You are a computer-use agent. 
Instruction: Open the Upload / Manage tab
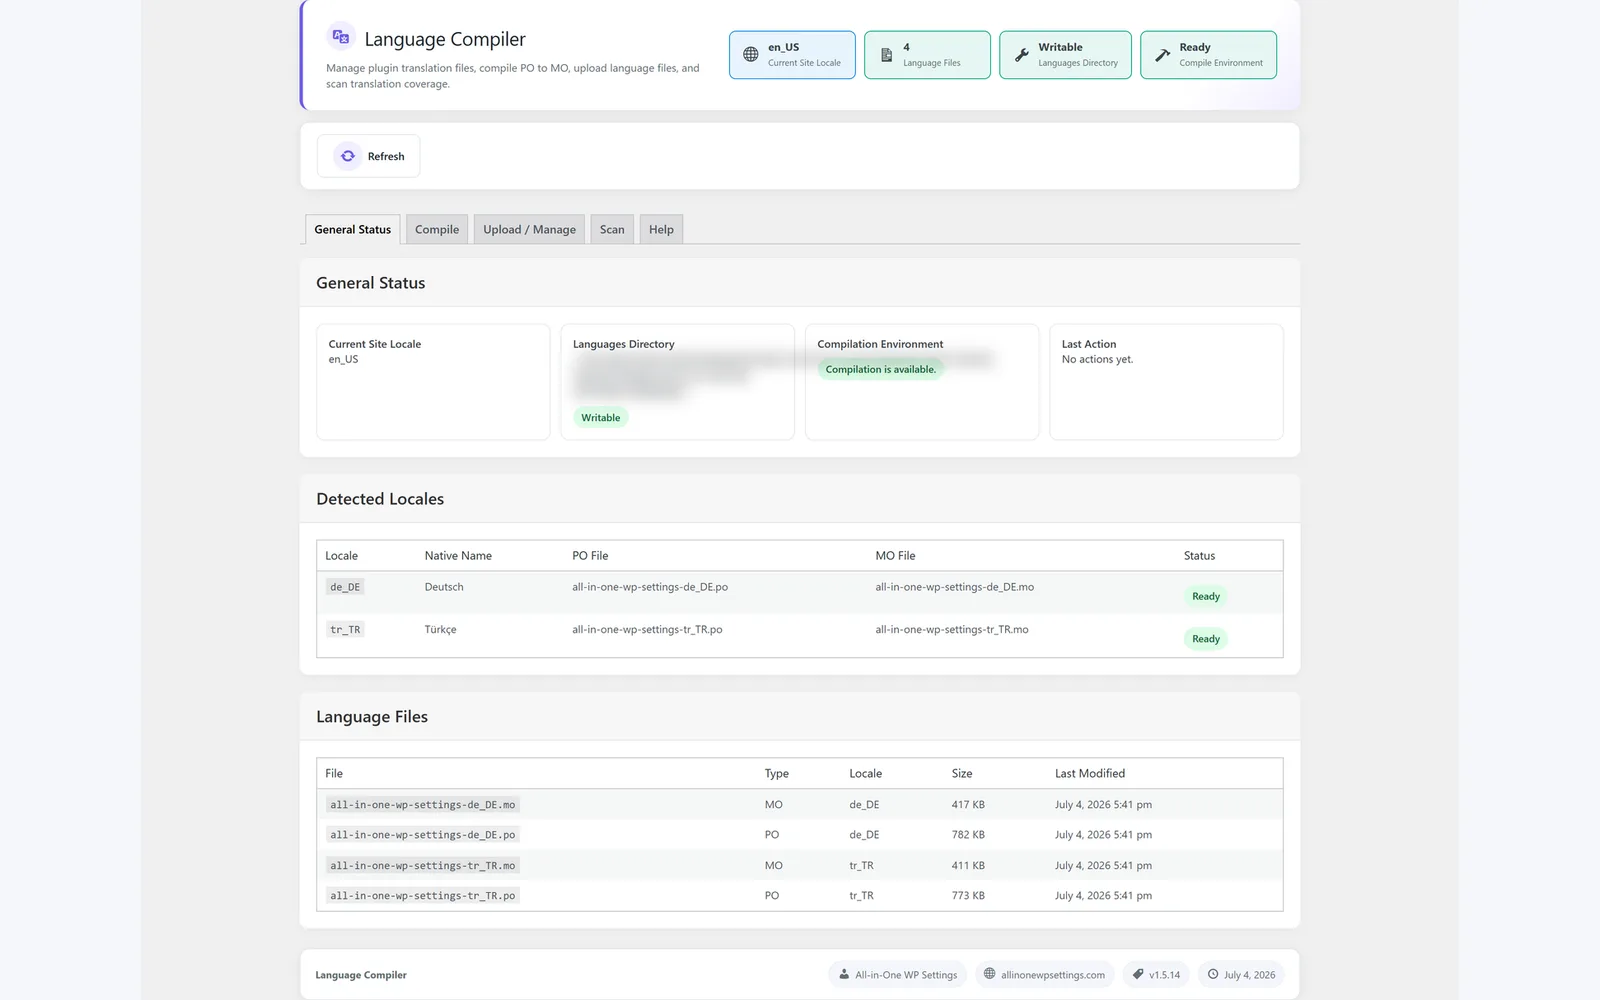coord(529,229)
